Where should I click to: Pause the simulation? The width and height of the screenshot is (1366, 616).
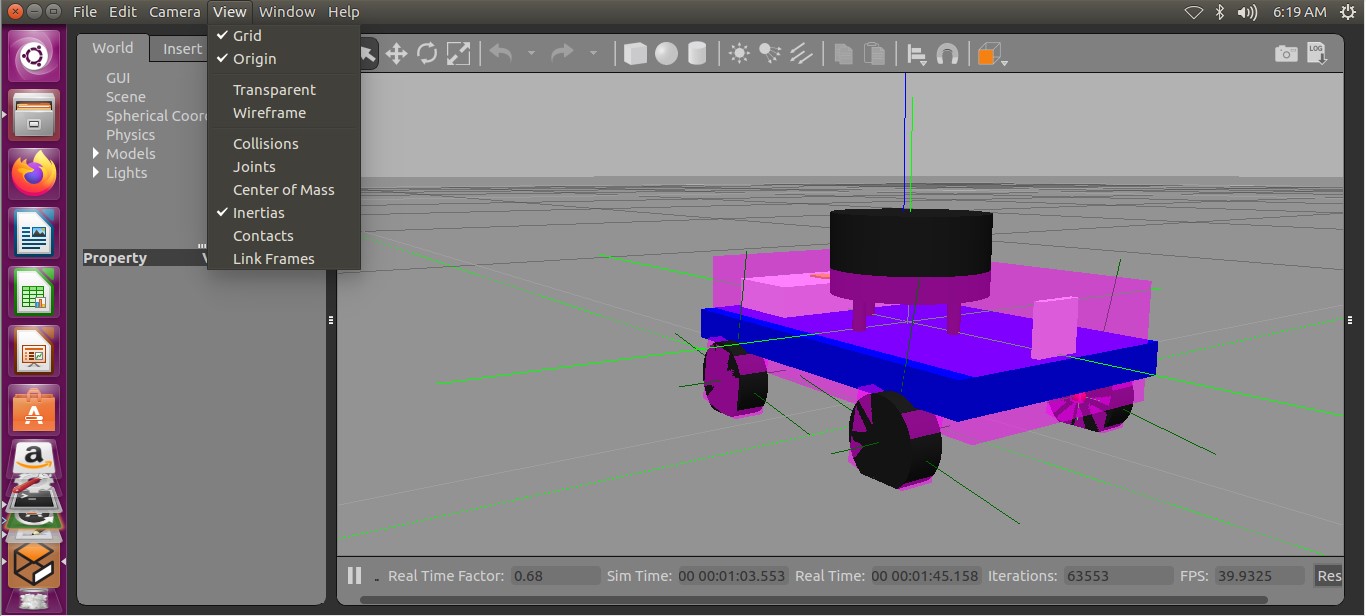coord(354,576)
